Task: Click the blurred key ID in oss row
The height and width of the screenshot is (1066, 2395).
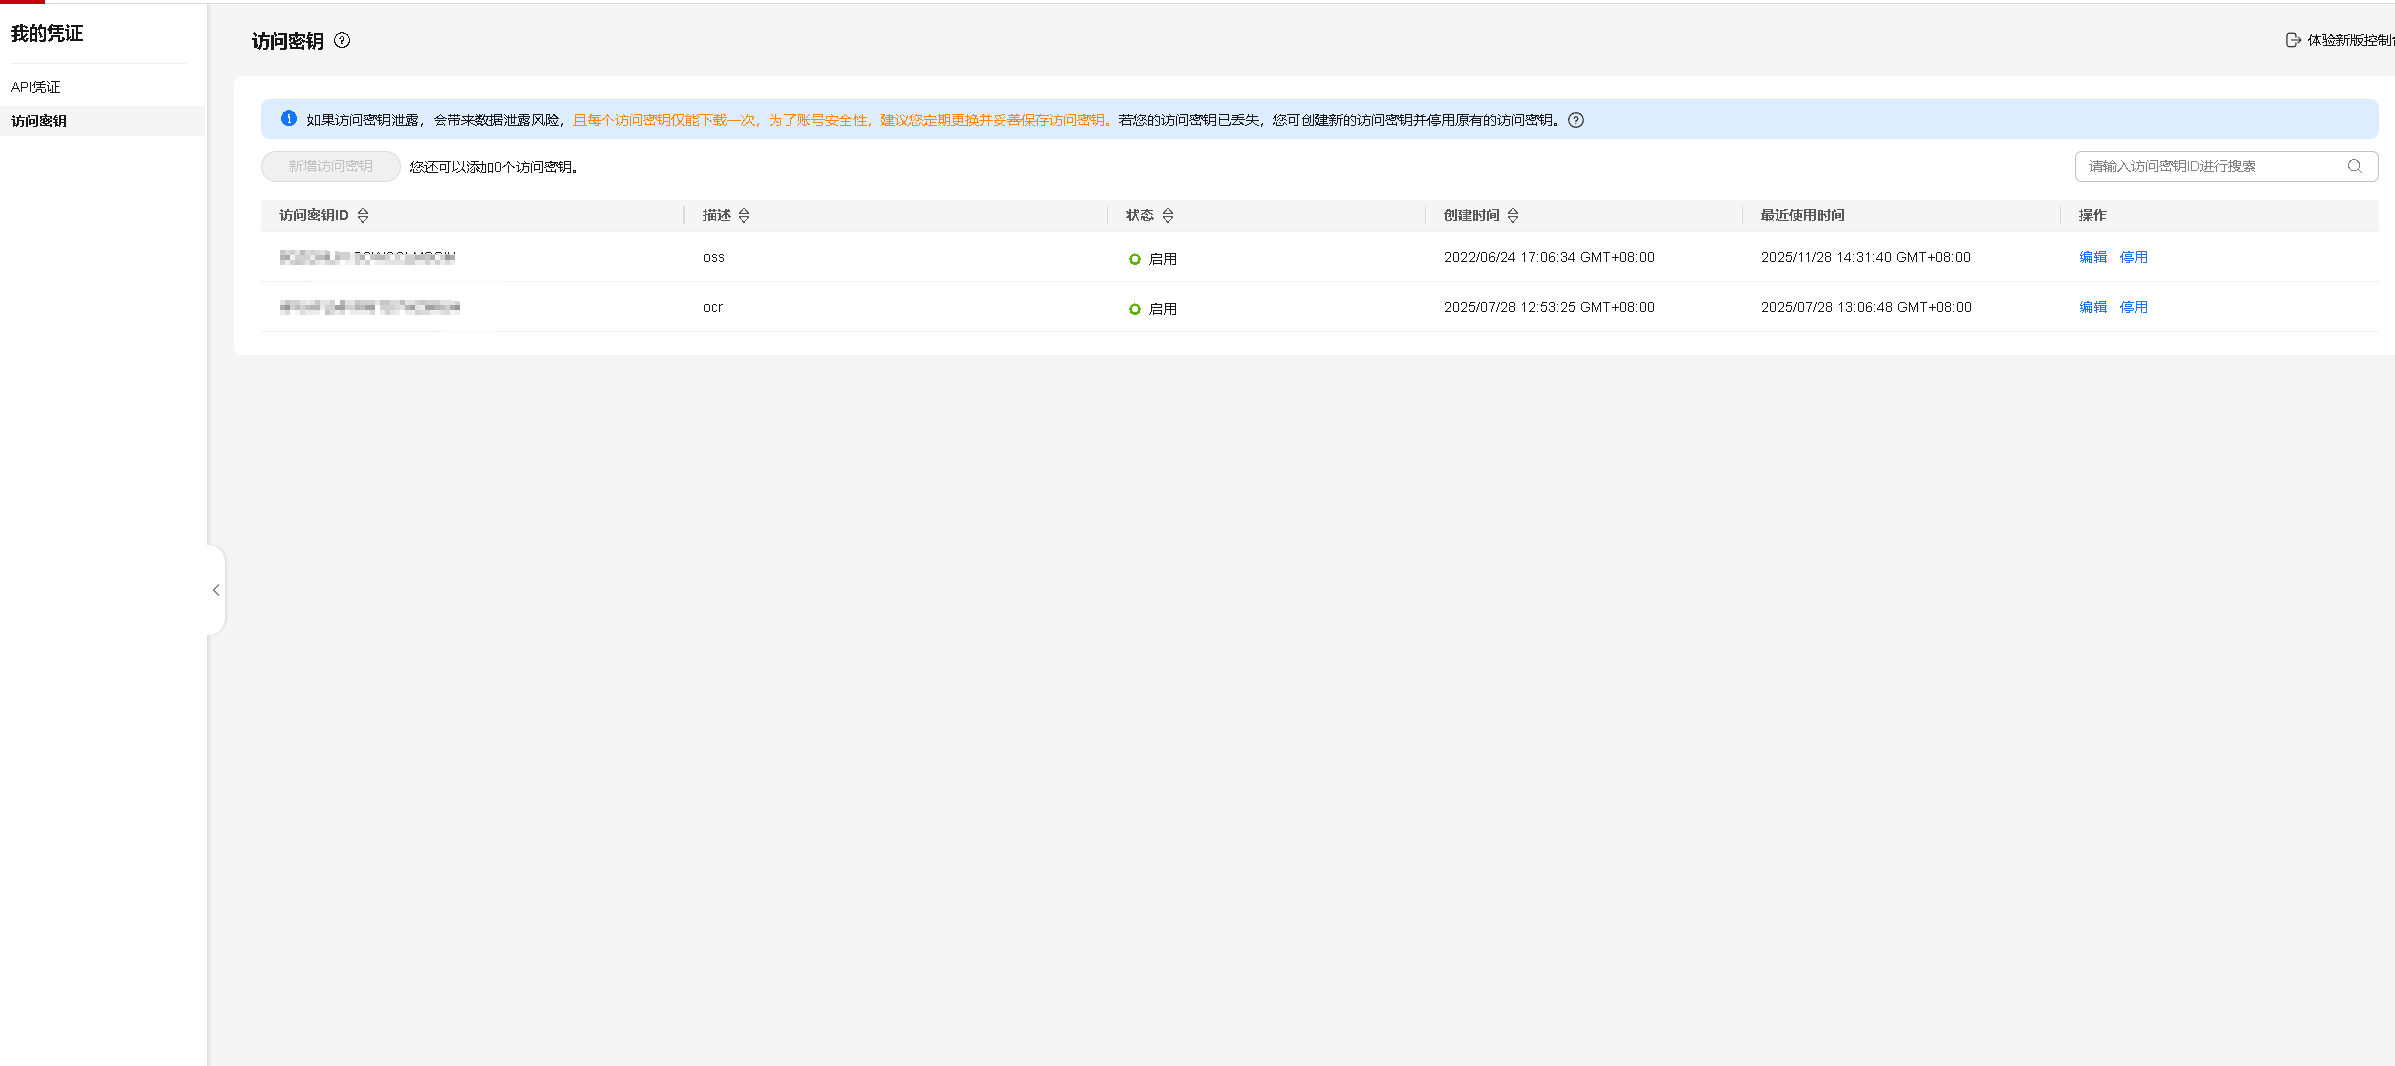Action: tap(367, 257)
